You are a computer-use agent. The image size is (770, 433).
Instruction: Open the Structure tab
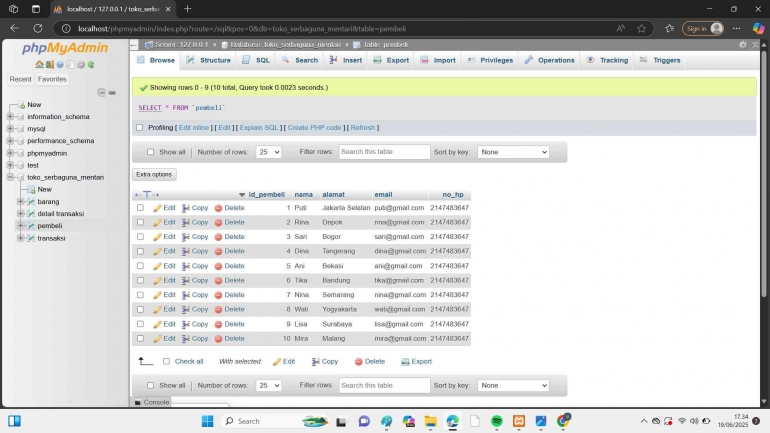click(x=209, y=60)
